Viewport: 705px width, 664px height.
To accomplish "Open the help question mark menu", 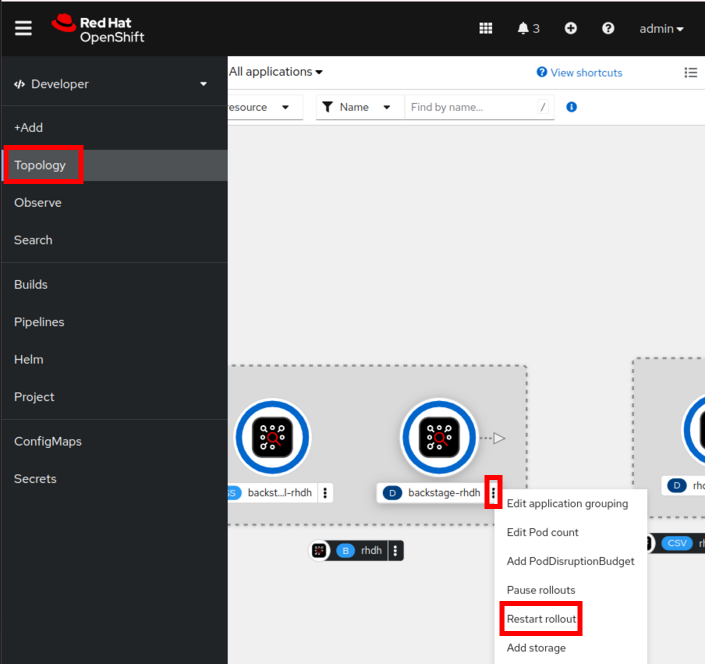I will [608, 28].
